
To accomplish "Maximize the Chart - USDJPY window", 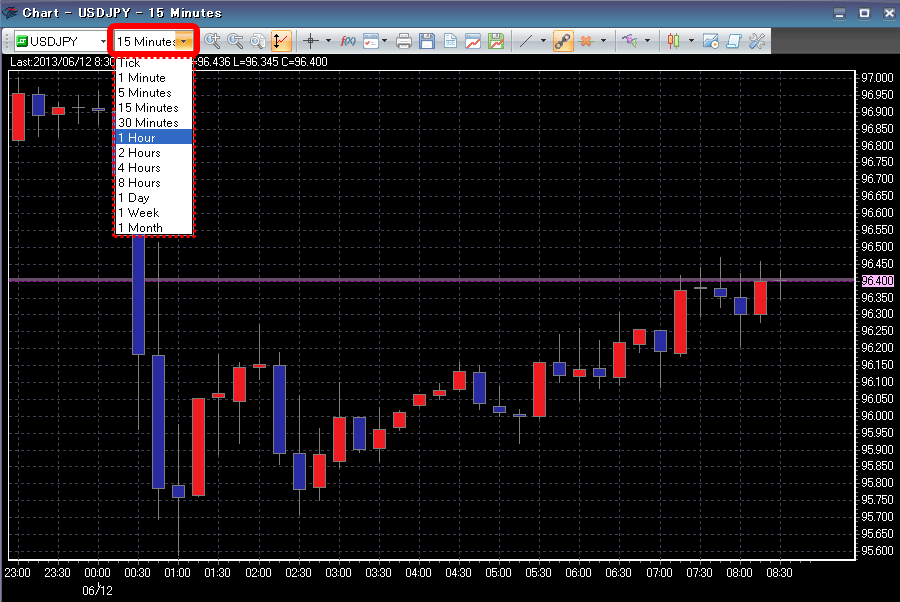I will (864, 13).
